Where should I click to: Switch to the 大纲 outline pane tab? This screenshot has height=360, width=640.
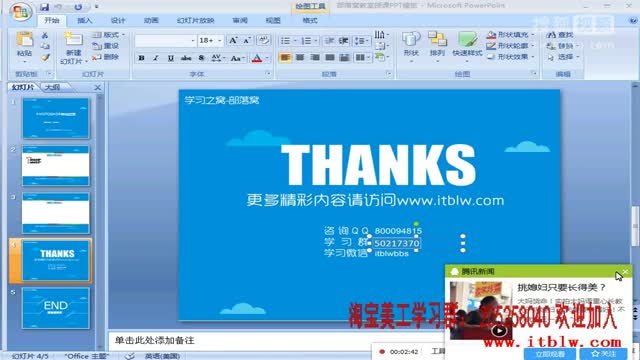tap(52, 87)
